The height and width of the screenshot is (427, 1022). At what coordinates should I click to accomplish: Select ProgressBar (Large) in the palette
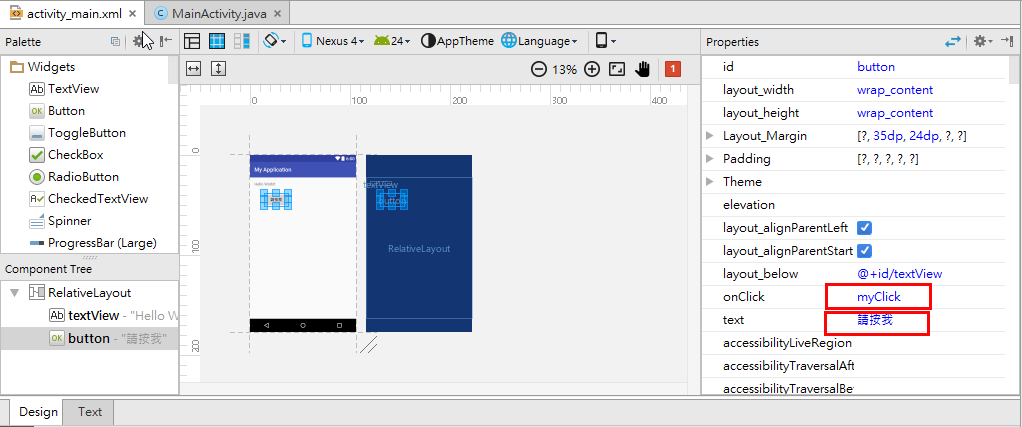(93, 243)
